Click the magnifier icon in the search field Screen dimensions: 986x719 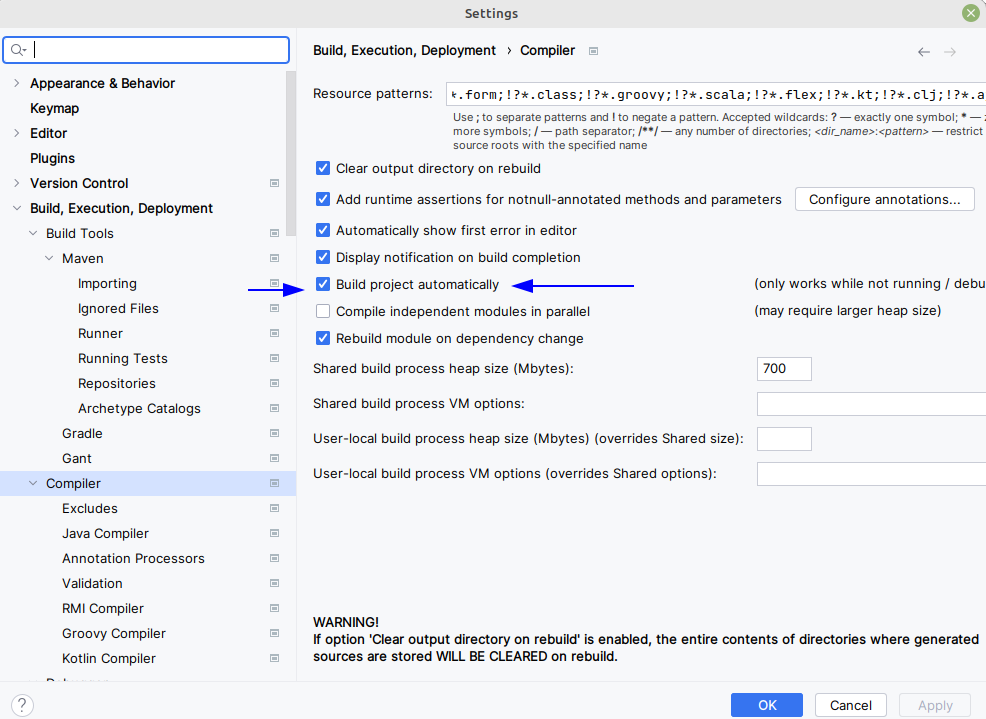(x=18, y=49)
